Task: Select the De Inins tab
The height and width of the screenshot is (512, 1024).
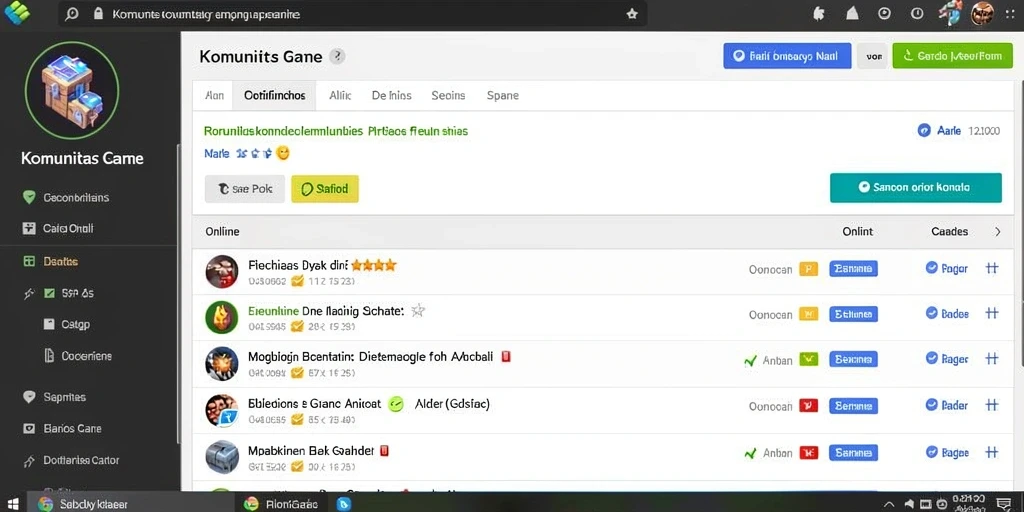Action: click(x=391, y=95)
